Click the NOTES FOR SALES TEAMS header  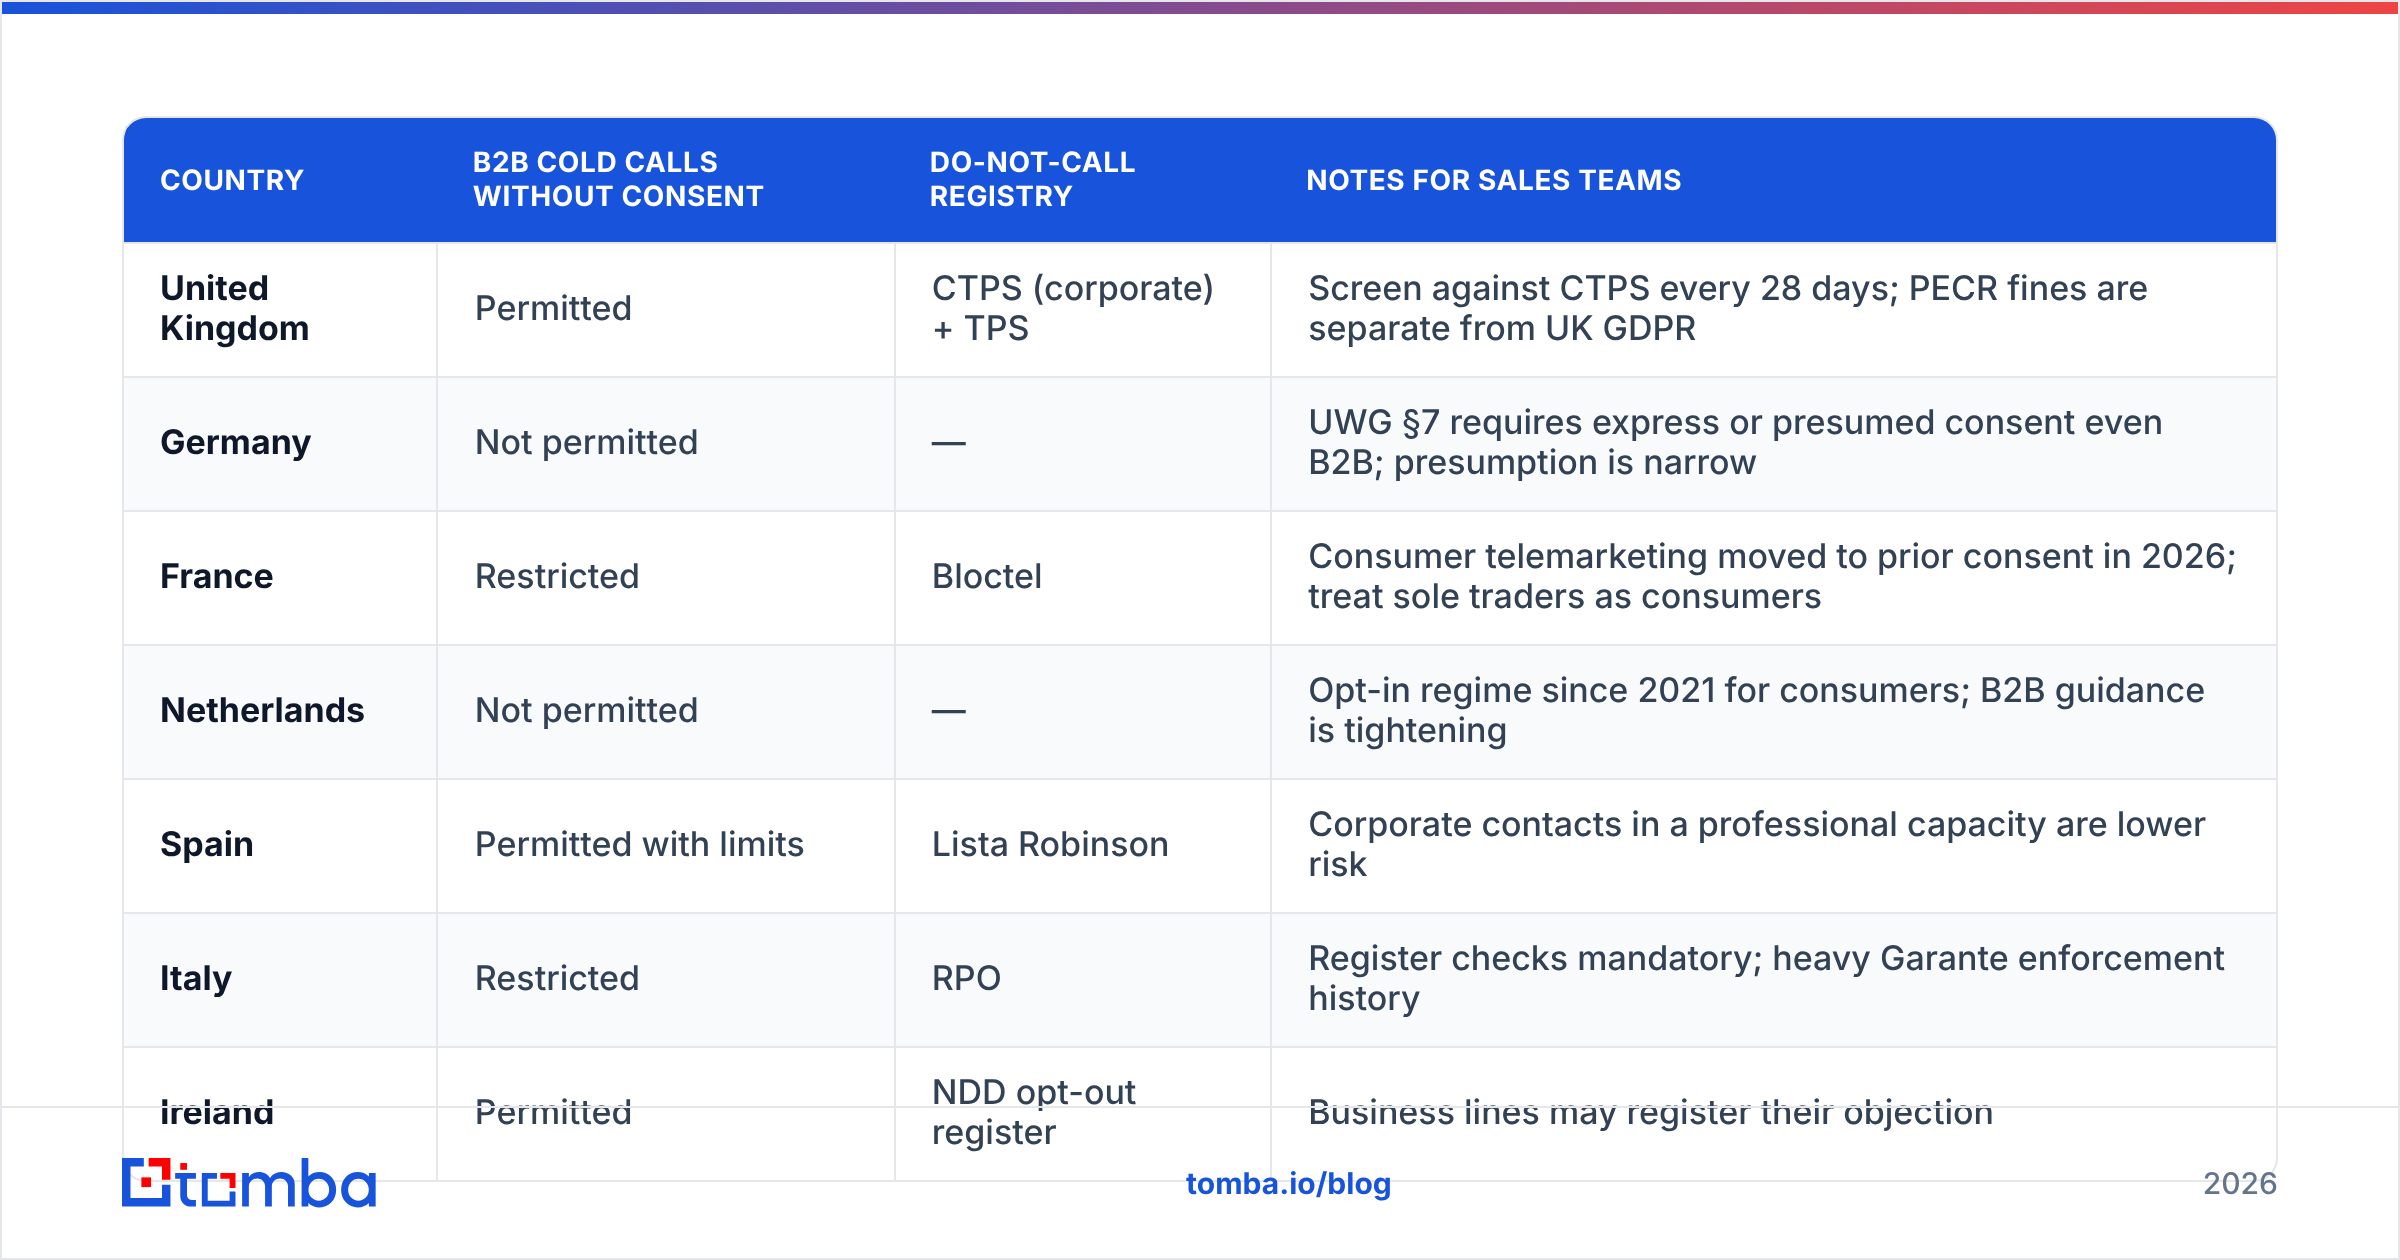(x=1494, y=180)
